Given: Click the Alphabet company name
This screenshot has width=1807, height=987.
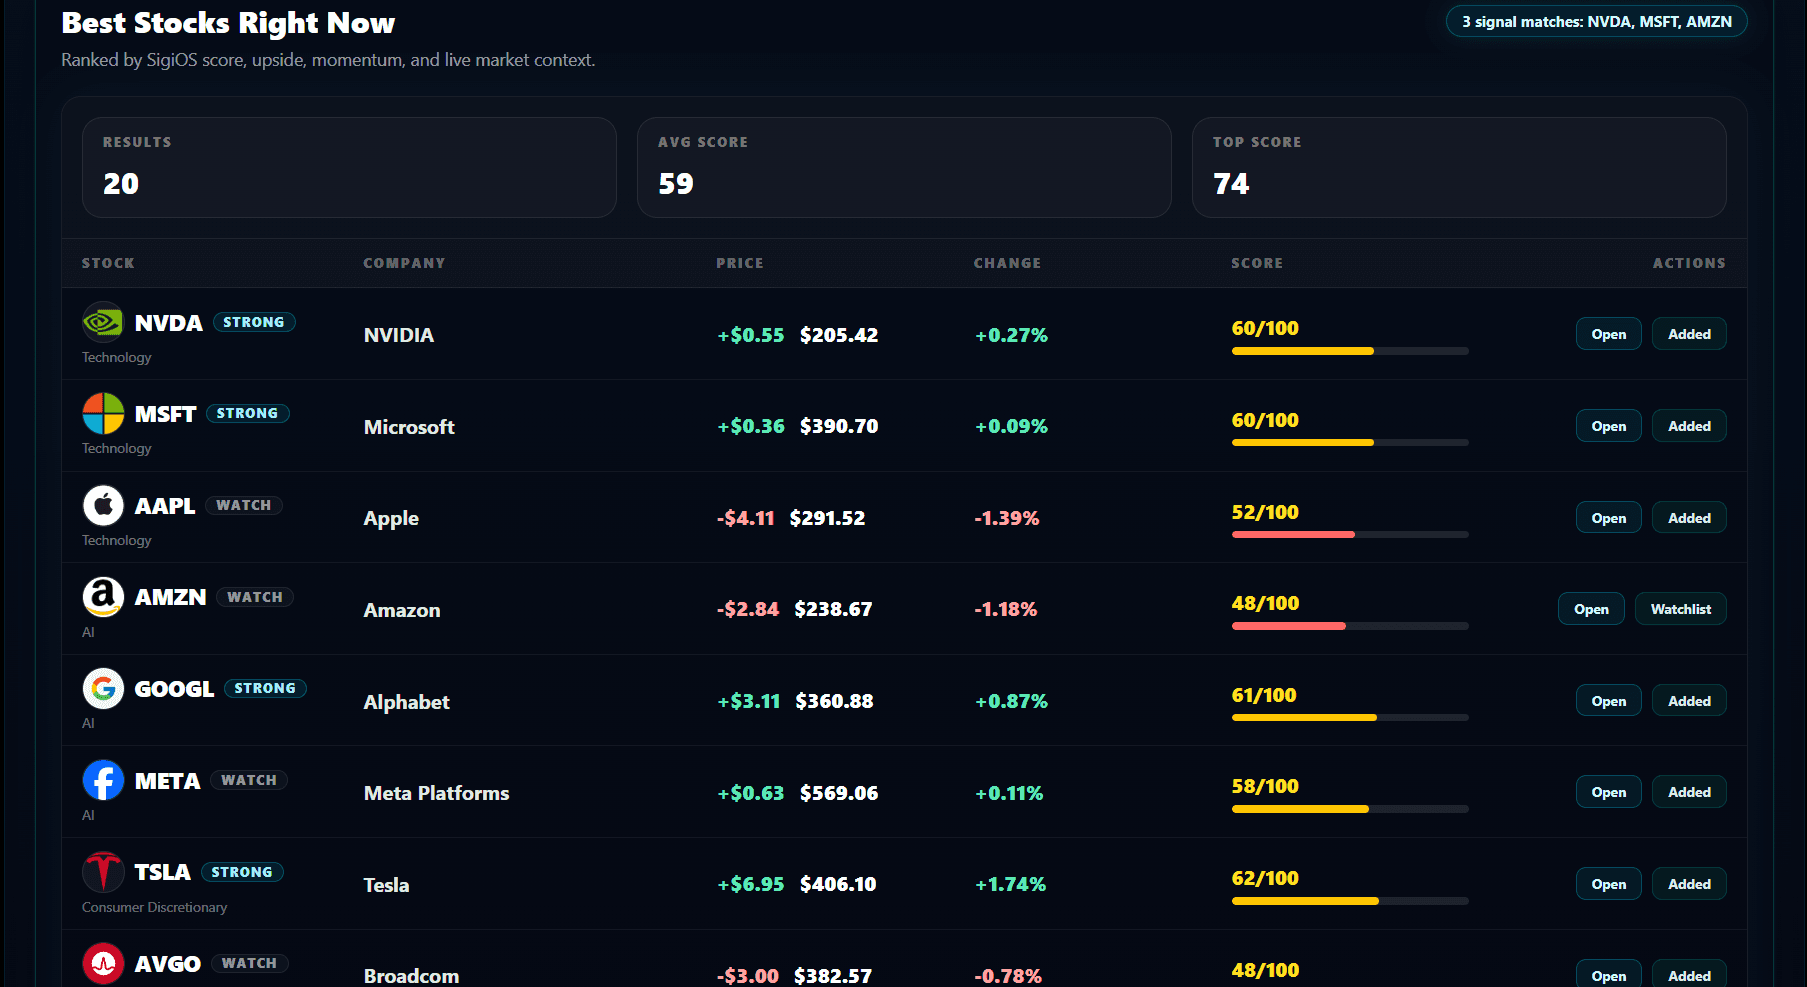Looking at the screenshot, I should [x=406, y=702].
